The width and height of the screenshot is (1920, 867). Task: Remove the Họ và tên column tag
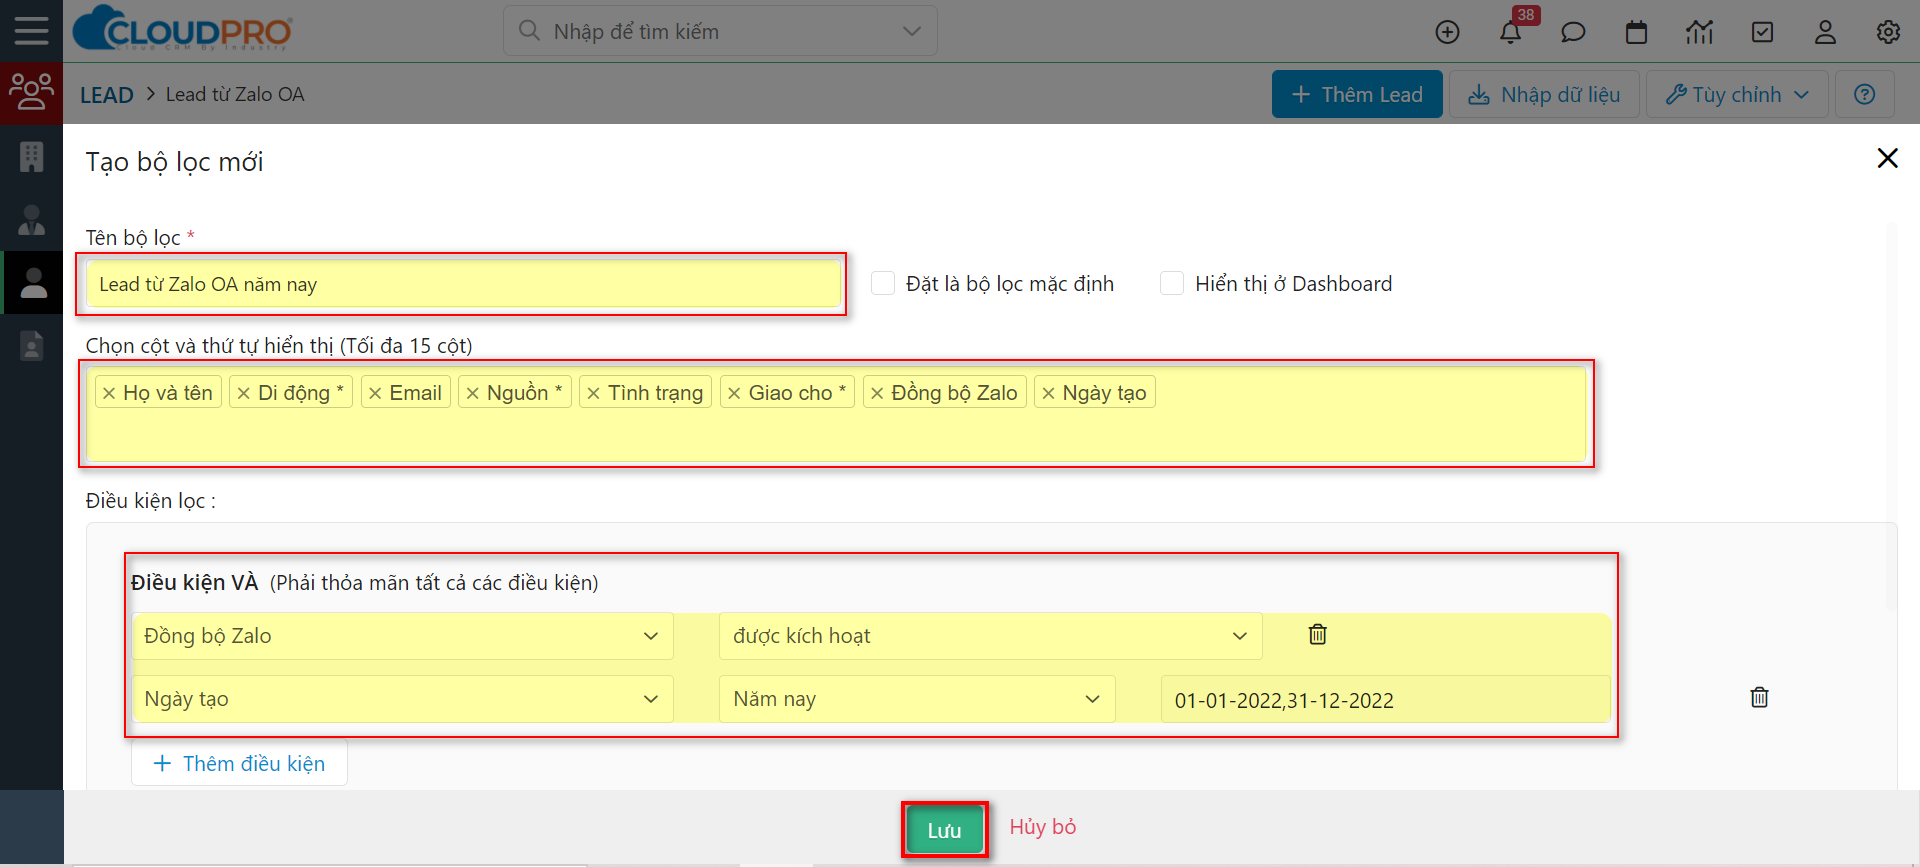109,393
